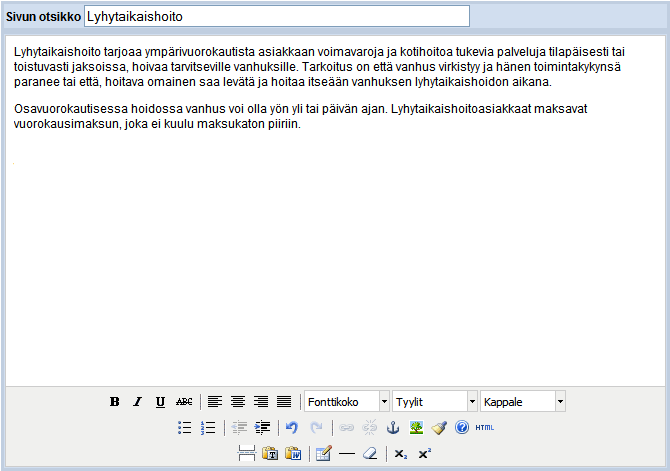Screen dimensions: 670x471
Task: Insert a hyperlink with the chain icon
Action: 347,427
